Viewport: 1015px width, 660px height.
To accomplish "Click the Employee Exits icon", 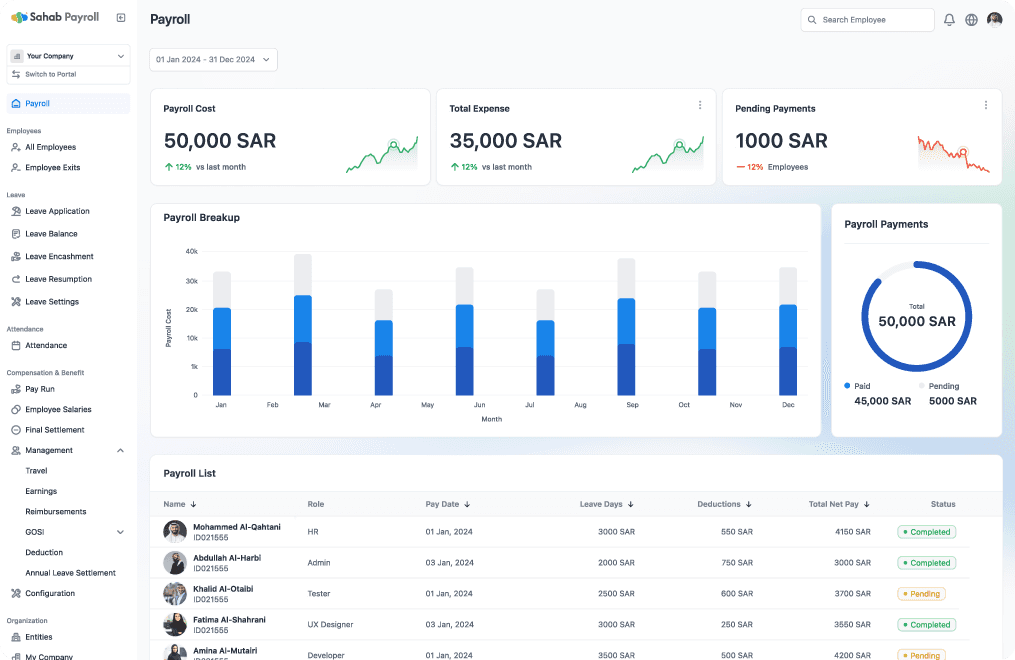I will 16,168.
